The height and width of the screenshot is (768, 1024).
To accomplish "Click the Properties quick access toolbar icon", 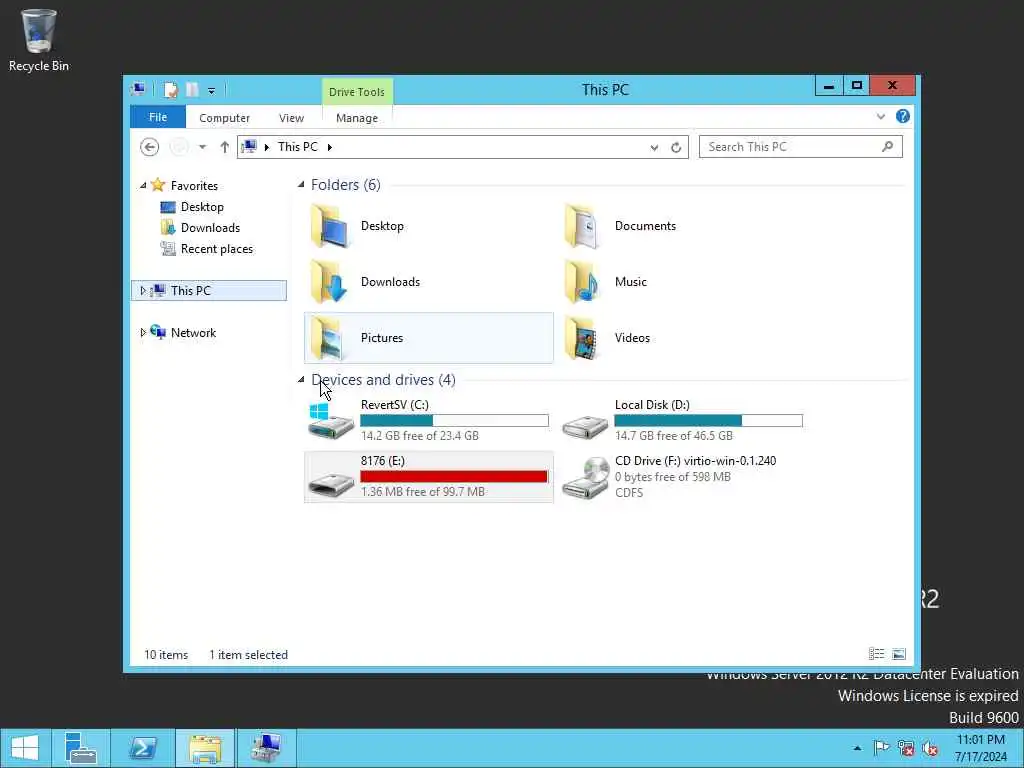I will (x=171, y=89).
